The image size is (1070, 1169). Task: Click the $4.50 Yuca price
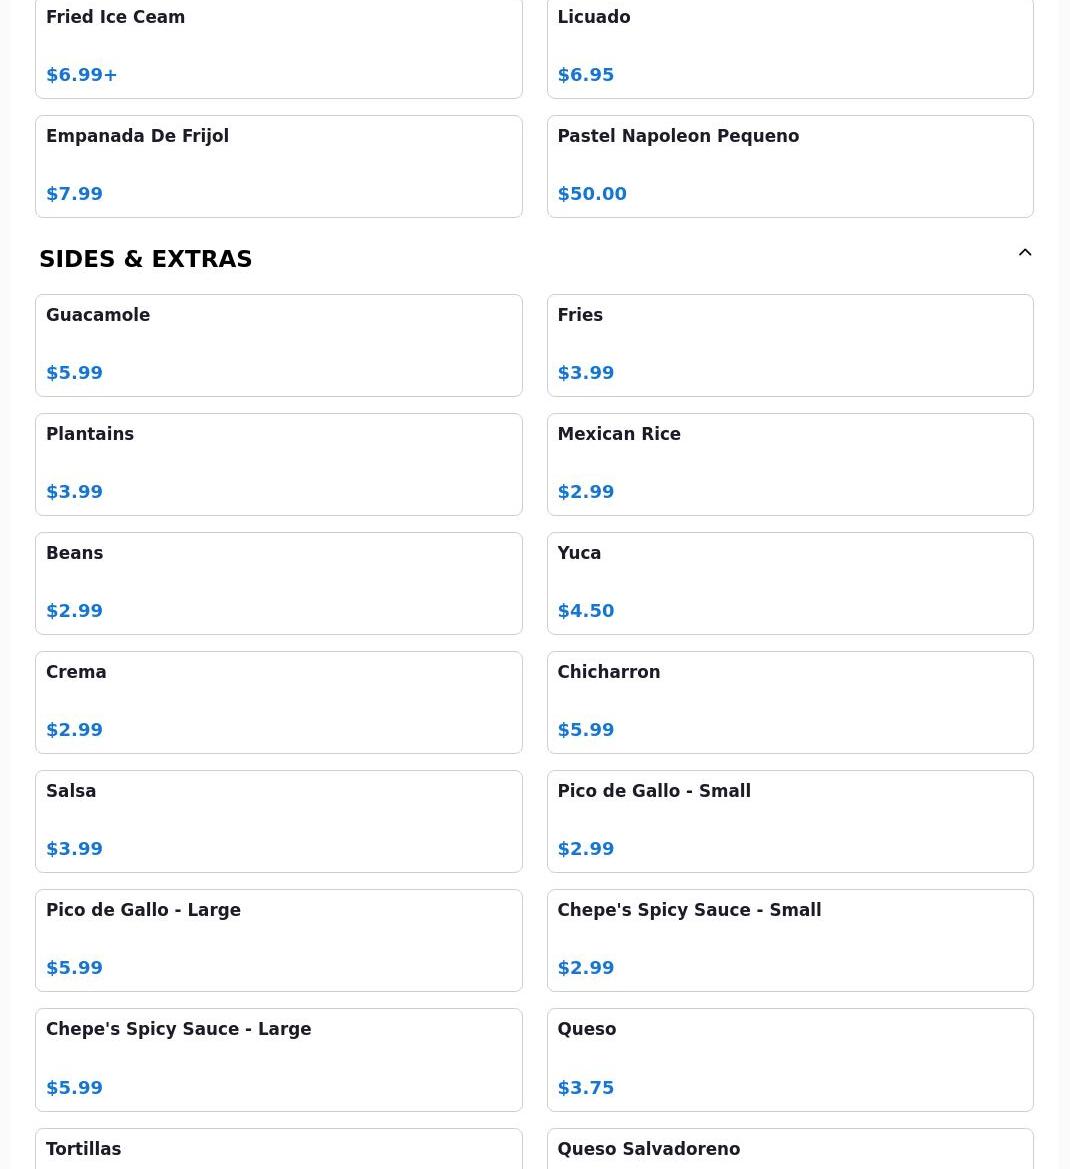coord(585,611)
